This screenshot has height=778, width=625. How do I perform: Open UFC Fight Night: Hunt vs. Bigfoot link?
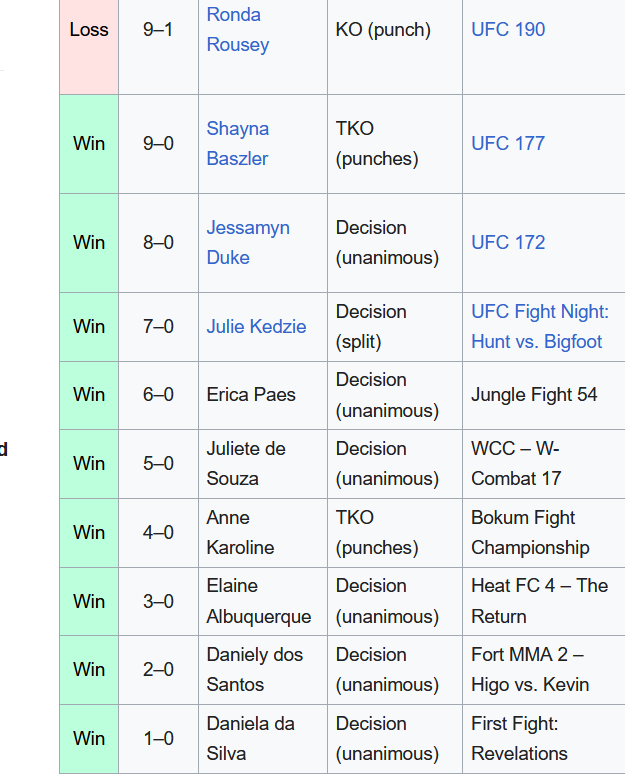[540, 326]
